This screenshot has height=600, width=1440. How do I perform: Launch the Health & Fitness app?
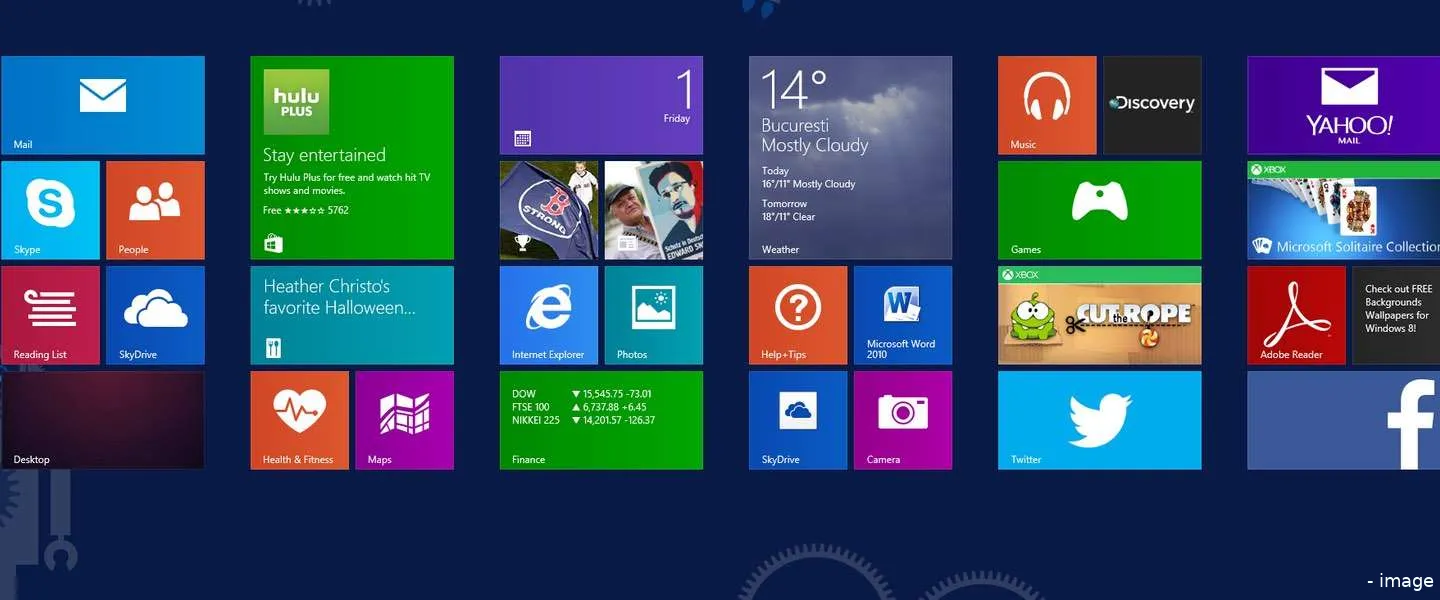click(x=299, y=420)
